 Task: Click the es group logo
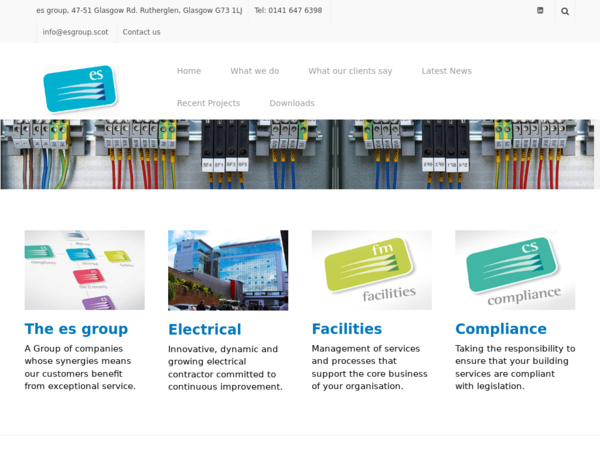coord(82,91)
